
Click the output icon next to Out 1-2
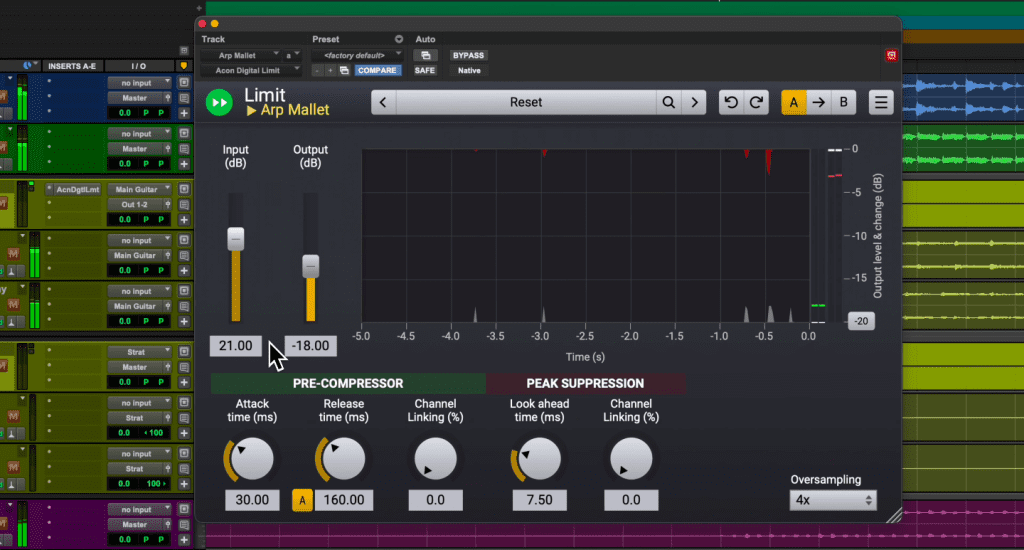[168, 204]
